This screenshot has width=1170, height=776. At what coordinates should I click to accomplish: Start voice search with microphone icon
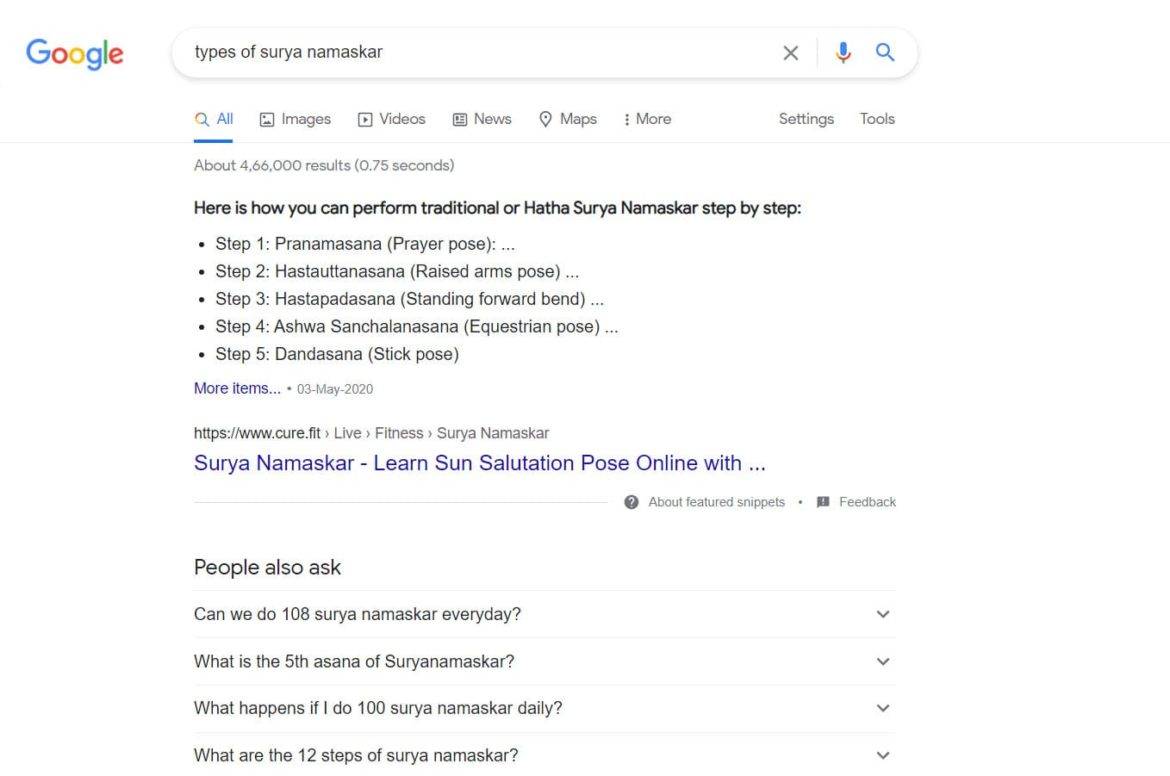843,53
